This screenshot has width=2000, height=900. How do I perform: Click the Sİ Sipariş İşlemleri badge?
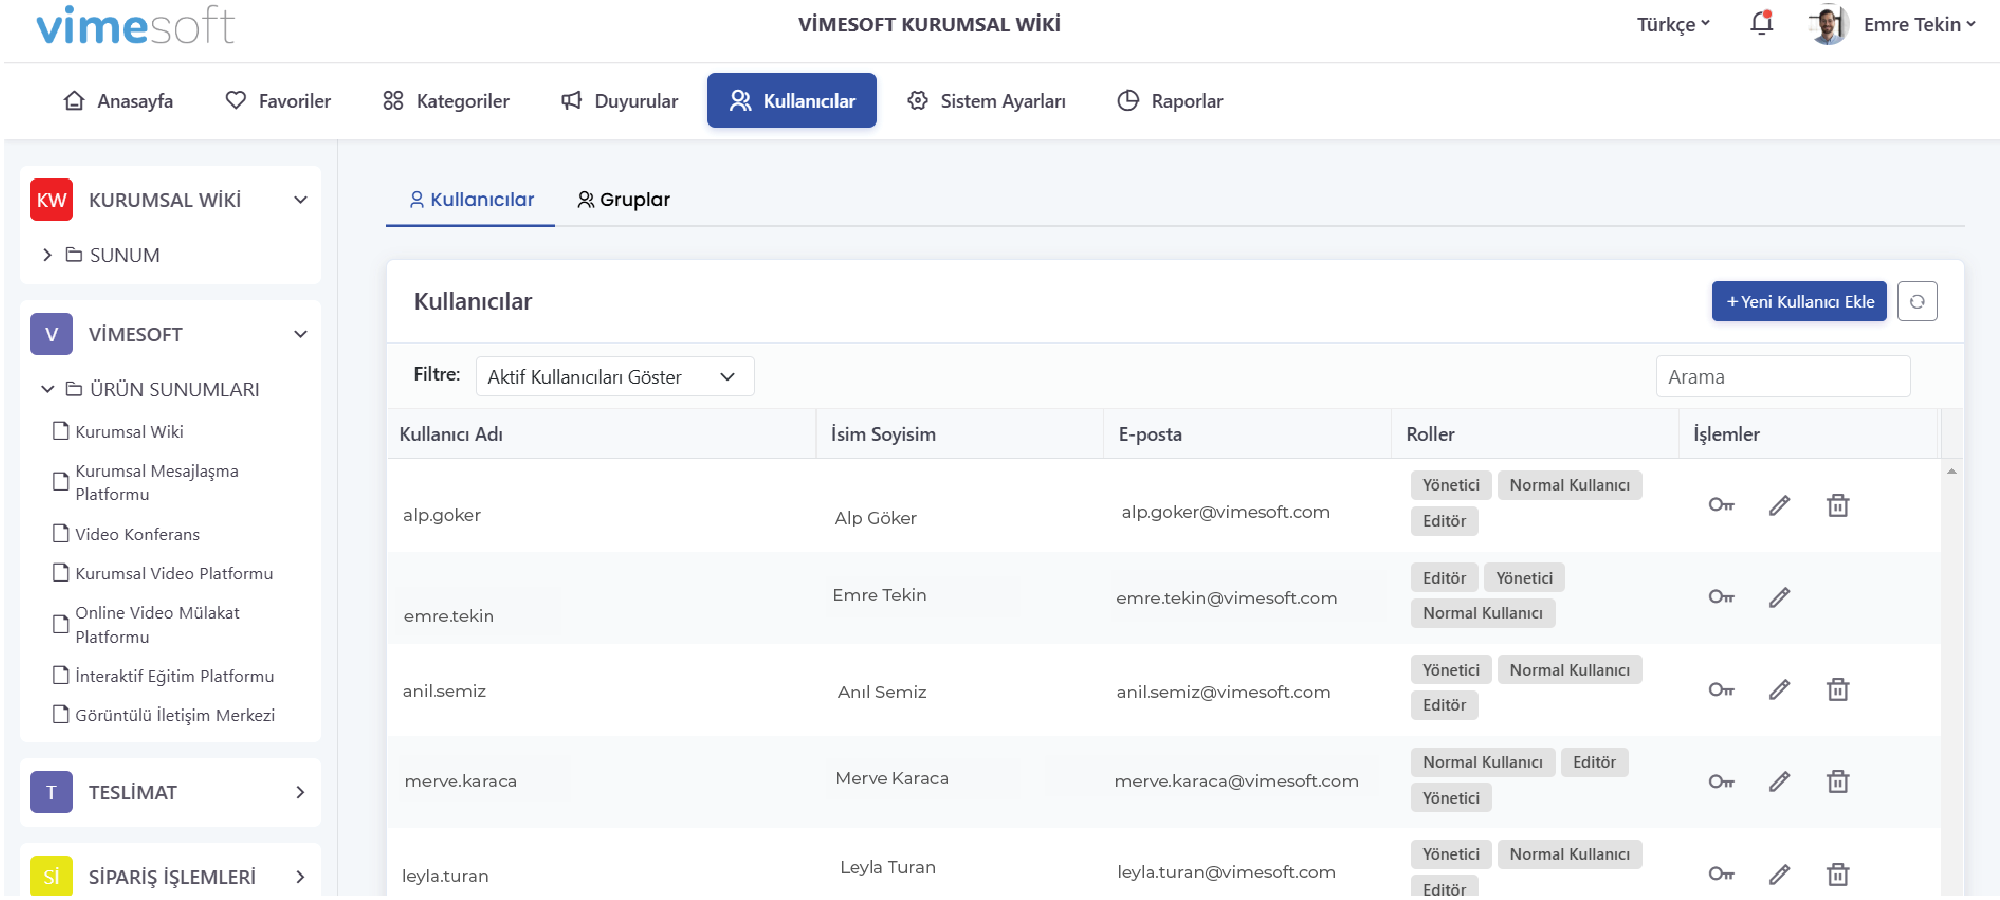coord(51,876)
